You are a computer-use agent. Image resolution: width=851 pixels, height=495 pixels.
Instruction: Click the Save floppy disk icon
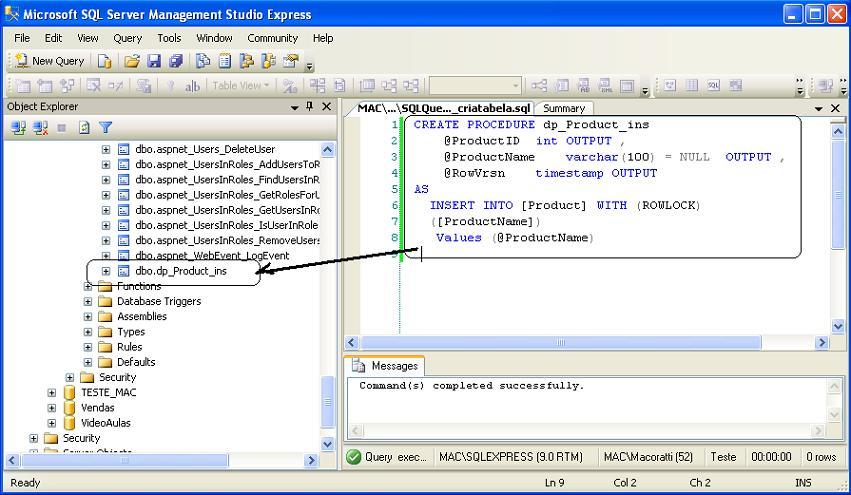pos(154,61)
